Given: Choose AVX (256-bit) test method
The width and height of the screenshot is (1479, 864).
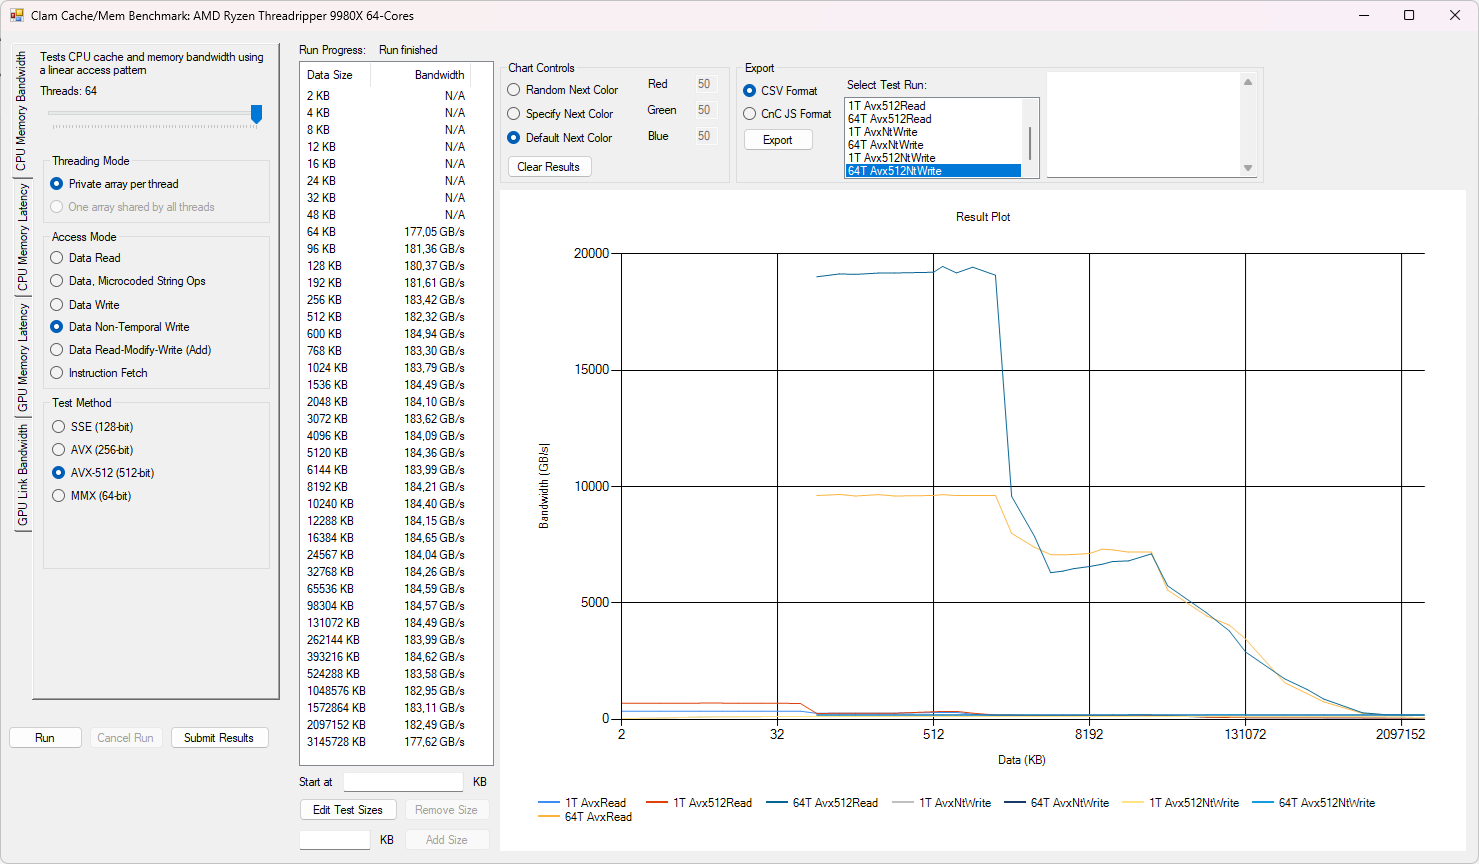Looking at the screenshot, I should (93, 450).
